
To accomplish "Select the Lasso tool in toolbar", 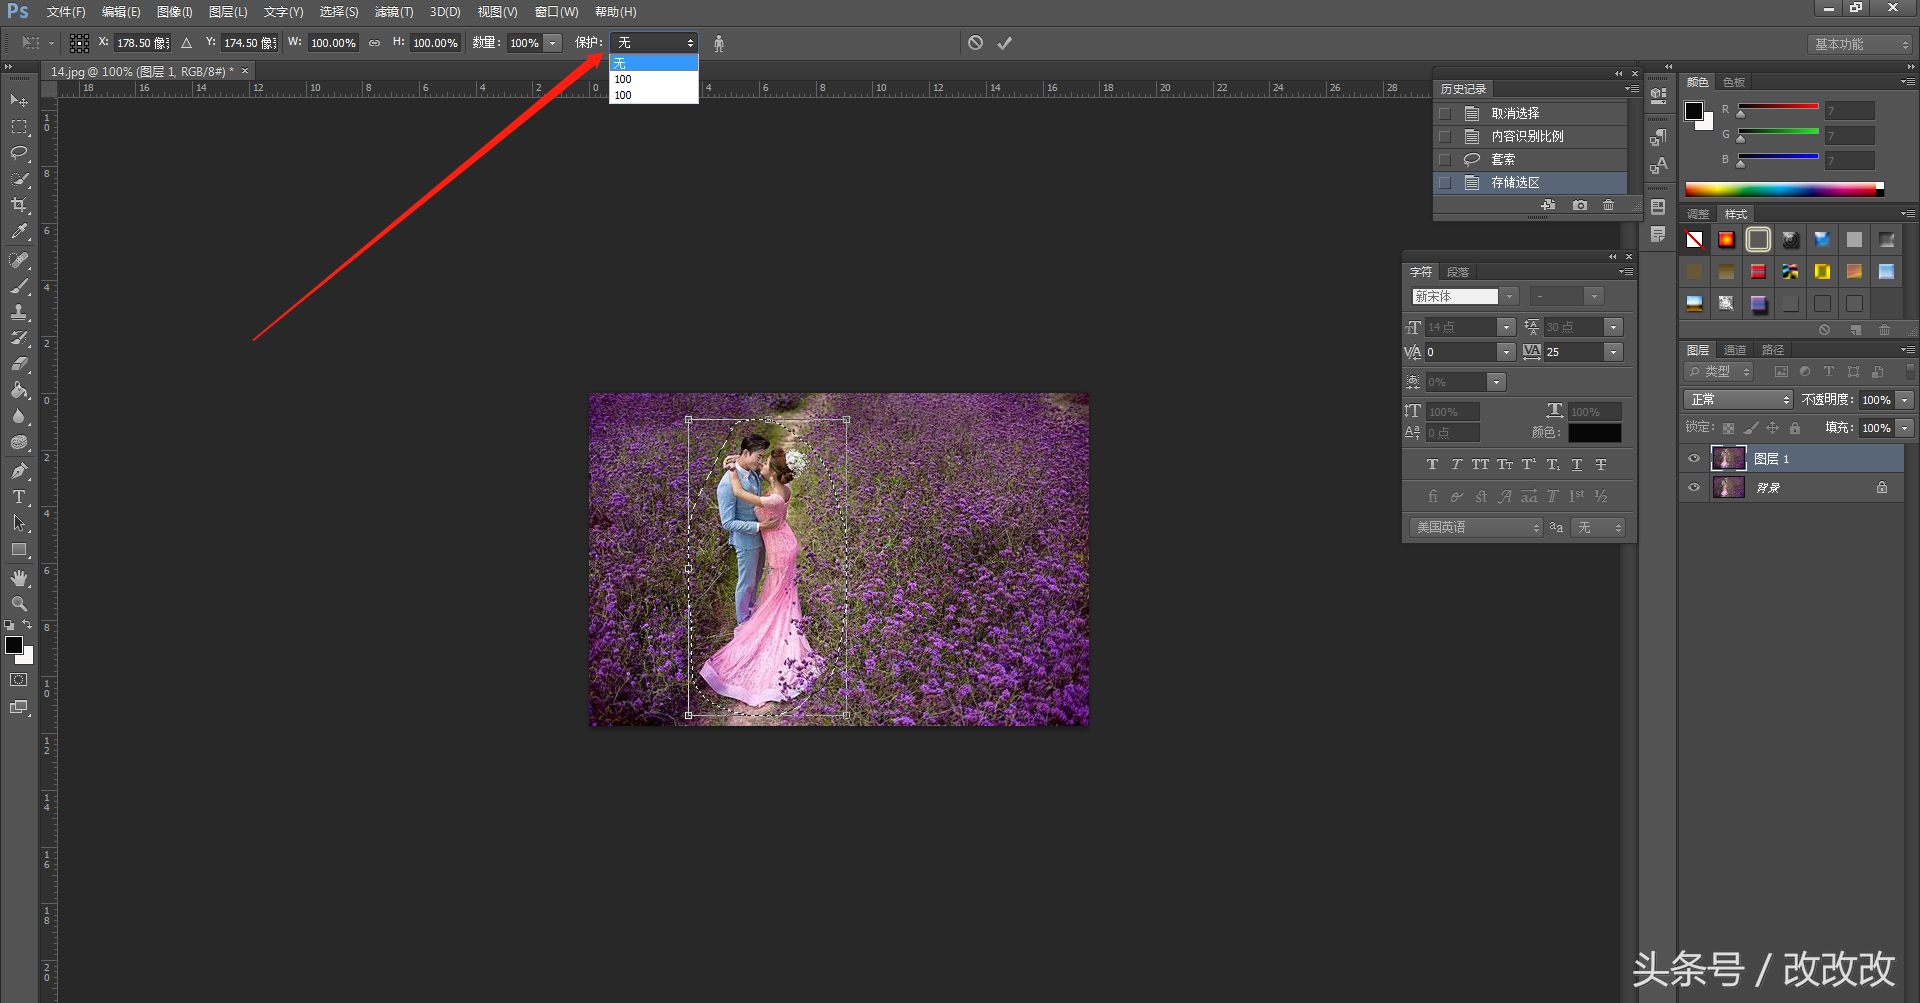I will click(19, 153).
